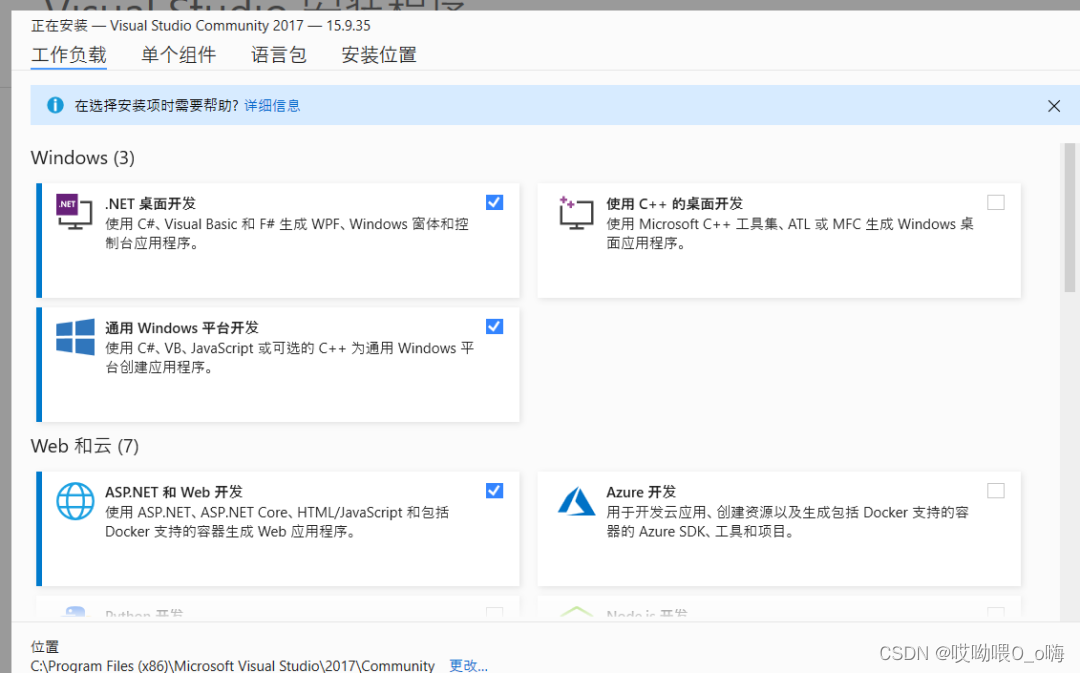This screenshot has width=1080, height=673.
Task: Click the vertical scrollbar of the workload list
Action: (1069, 218)
